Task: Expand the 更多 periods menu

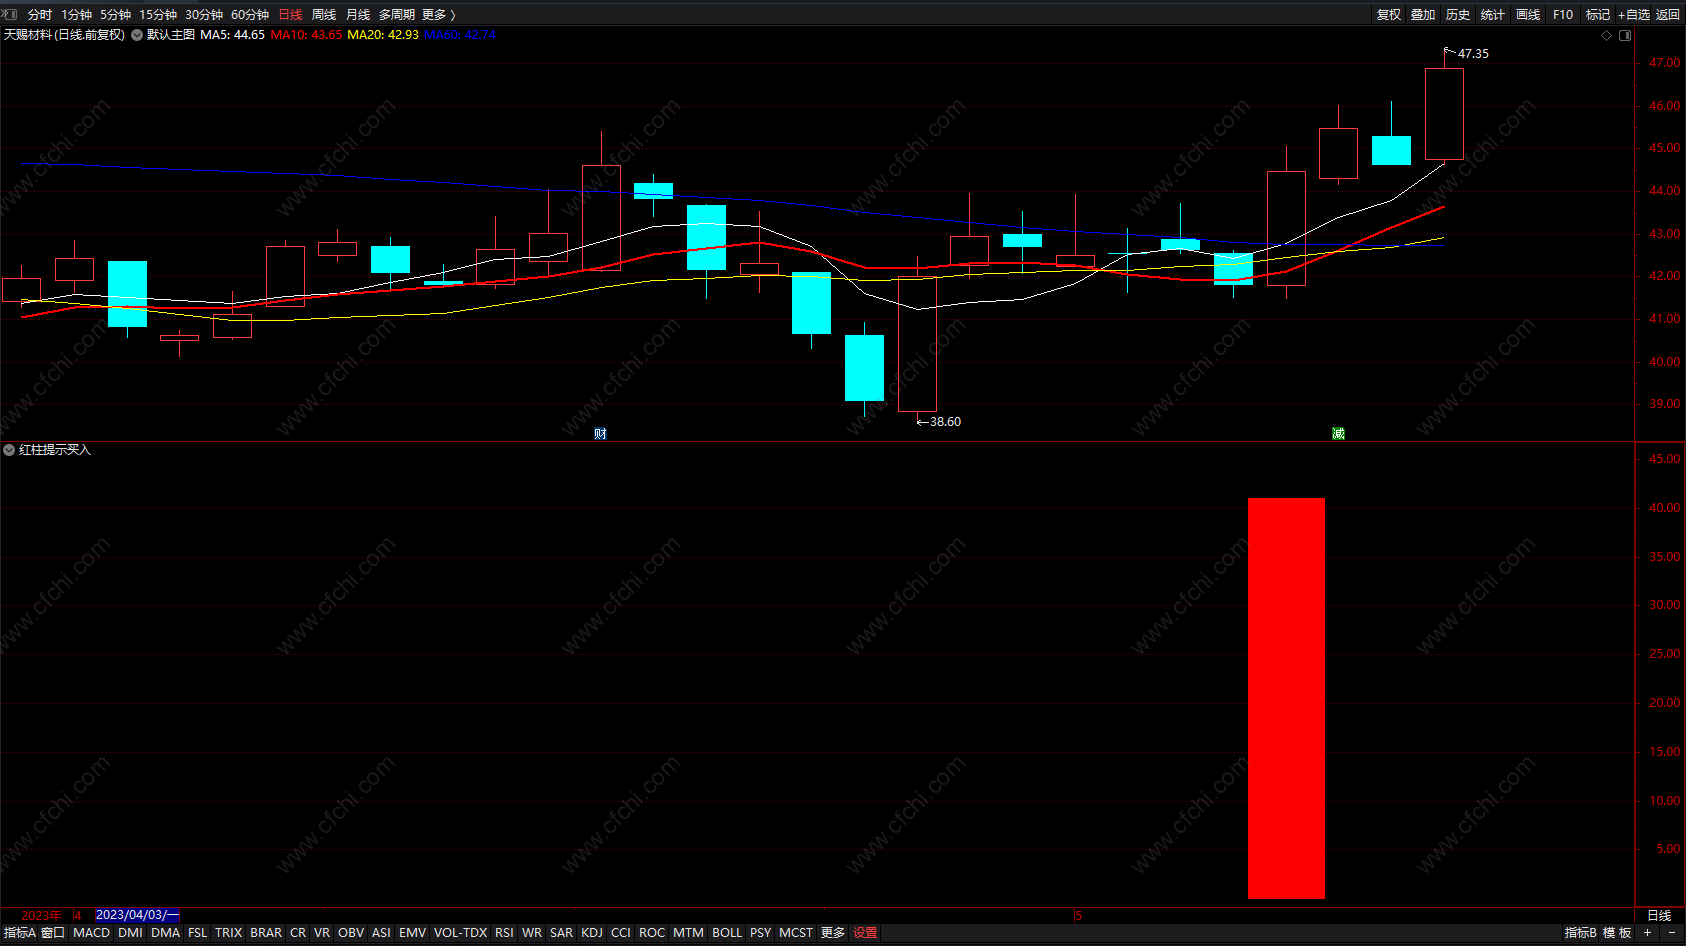Action: (438, 15)
